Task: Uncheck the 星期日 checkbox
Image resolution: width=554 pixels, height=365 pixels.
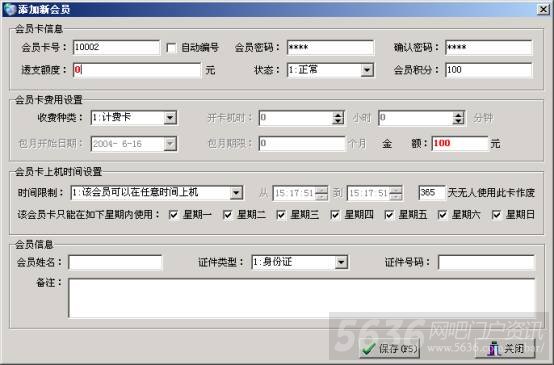Action: 496,215
